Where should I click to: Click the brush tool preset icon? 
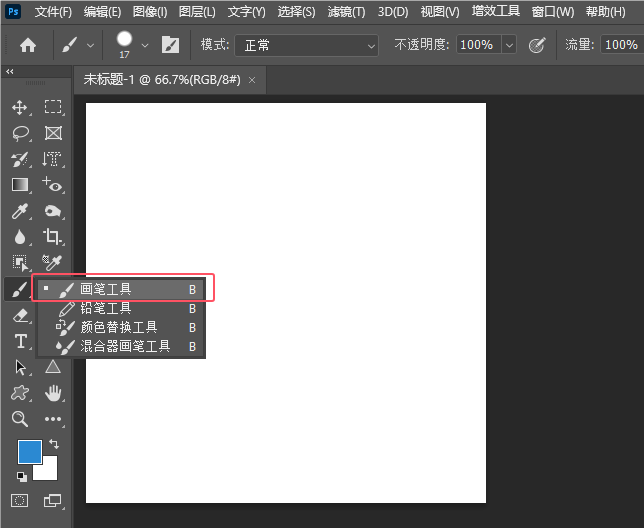point(70,45)
